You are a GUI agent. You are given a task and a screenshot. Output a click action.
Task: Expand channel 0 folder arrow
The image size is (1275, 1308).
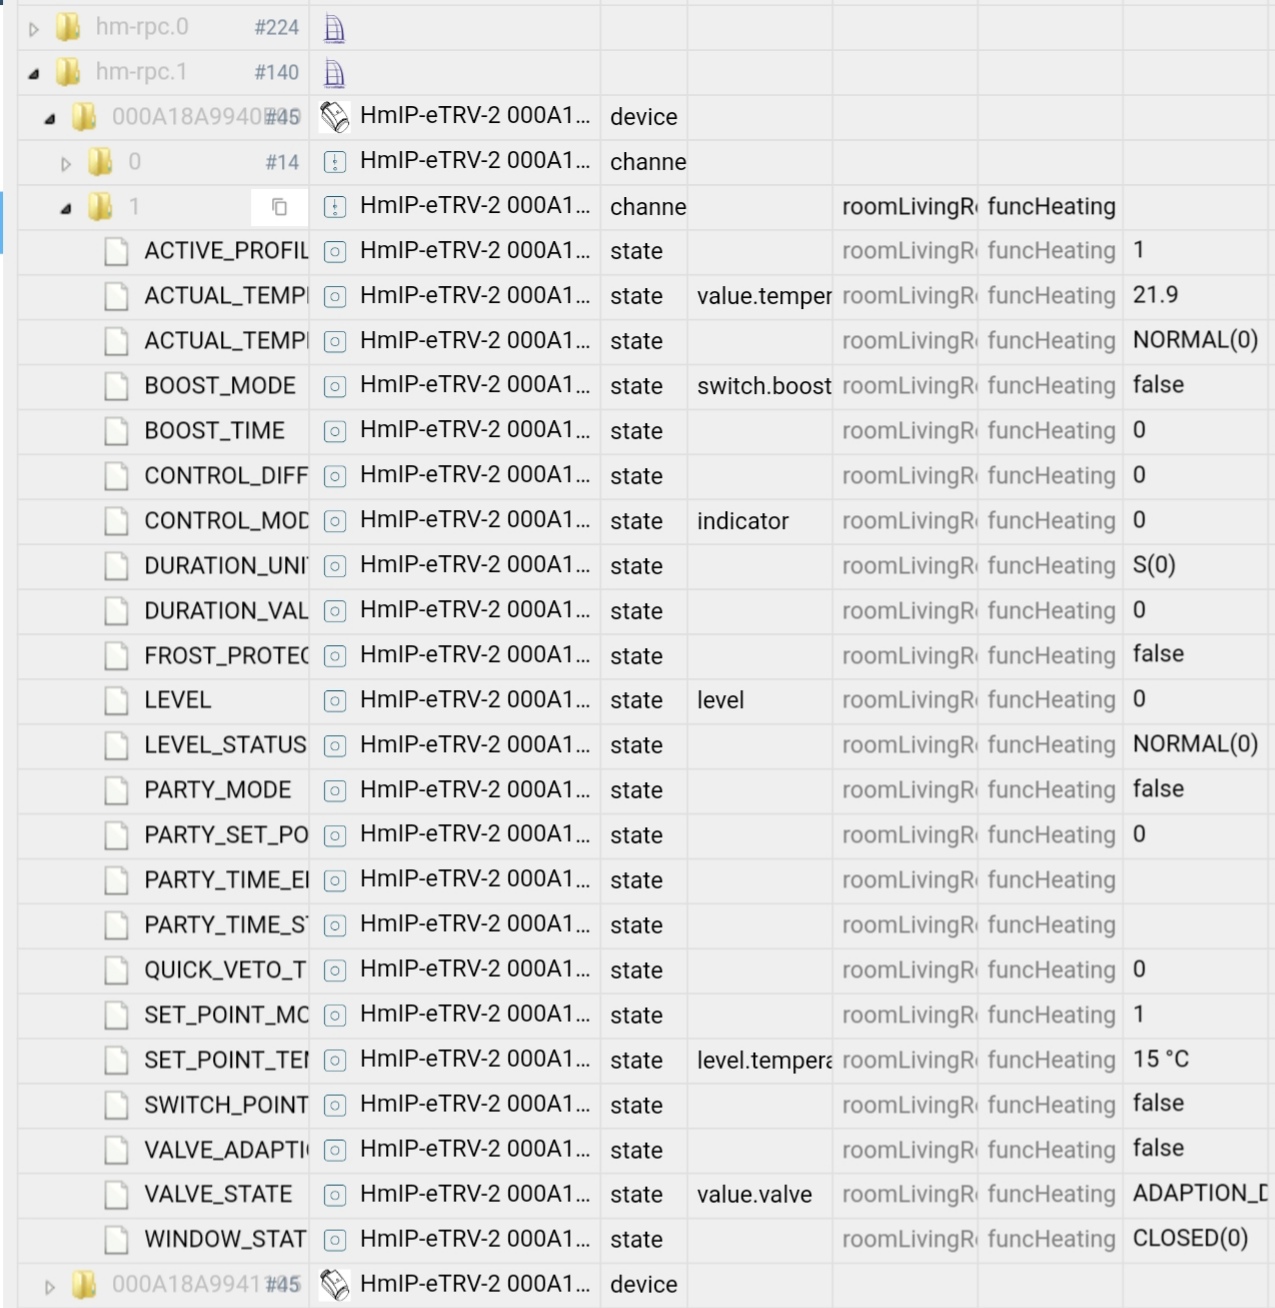pyautogui.click(x=66, y=163)
